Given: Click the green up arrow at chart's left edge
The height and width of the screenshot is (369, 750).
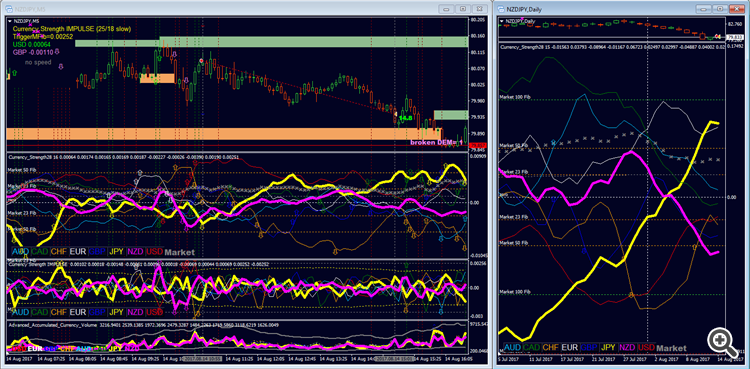Looking at the screenshot, I should (x=14, y=73).
